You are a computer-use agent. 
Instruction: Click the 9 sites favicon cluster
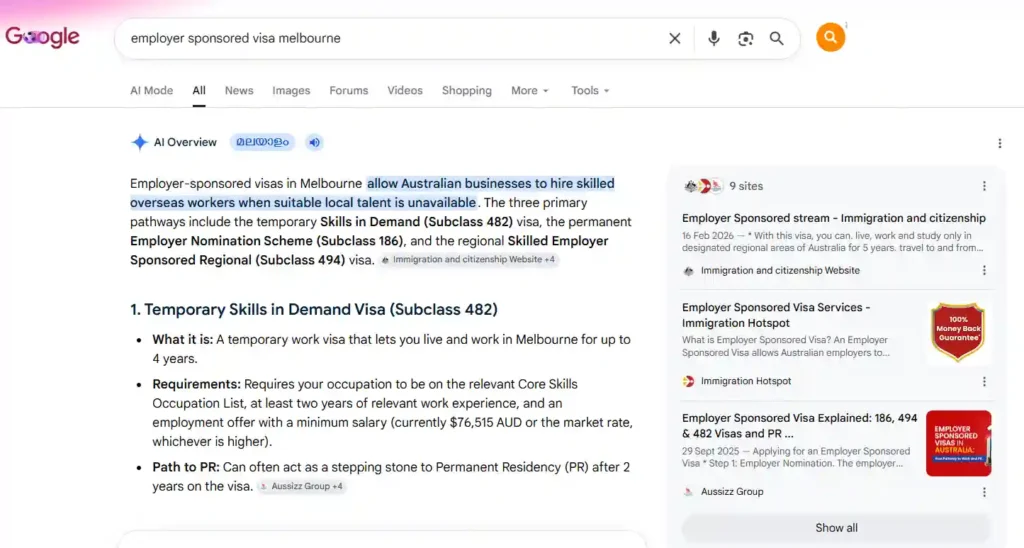(x=703, y=186)
